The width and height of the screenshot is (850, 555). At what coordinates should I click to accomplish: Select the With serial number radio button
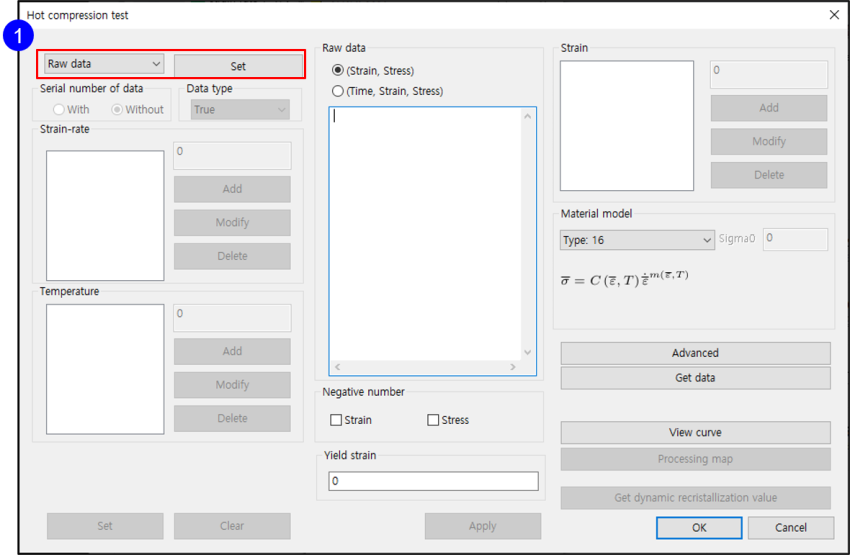(x=59, y=109)
